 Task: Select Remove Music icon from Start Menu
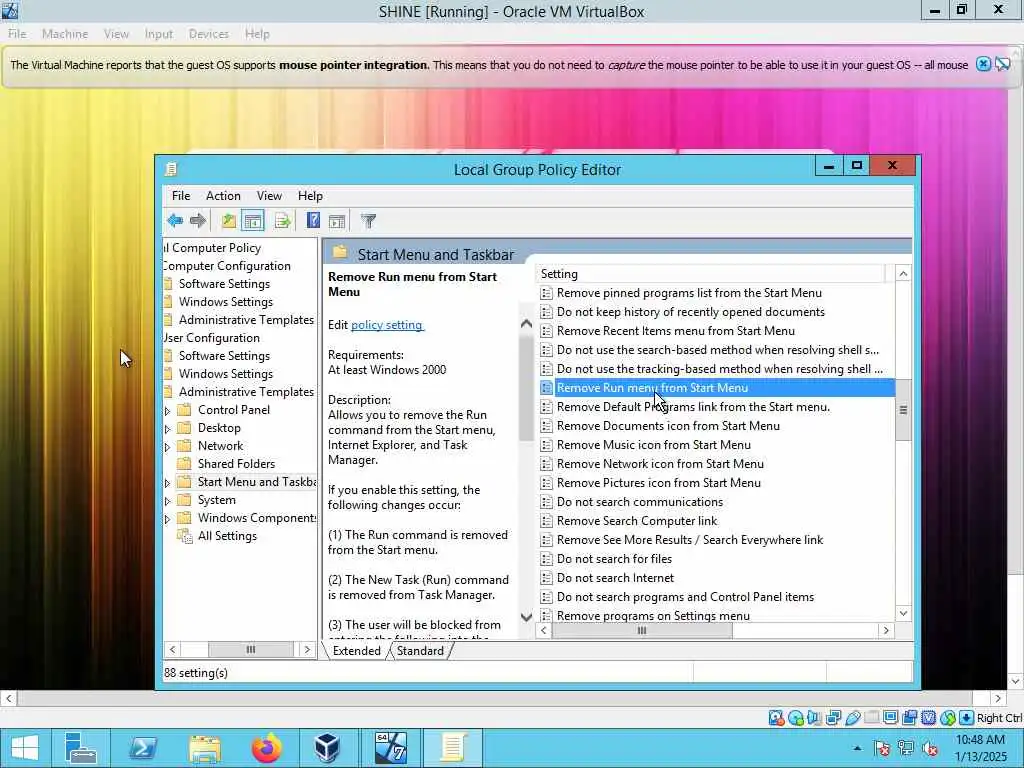(654, 445)
